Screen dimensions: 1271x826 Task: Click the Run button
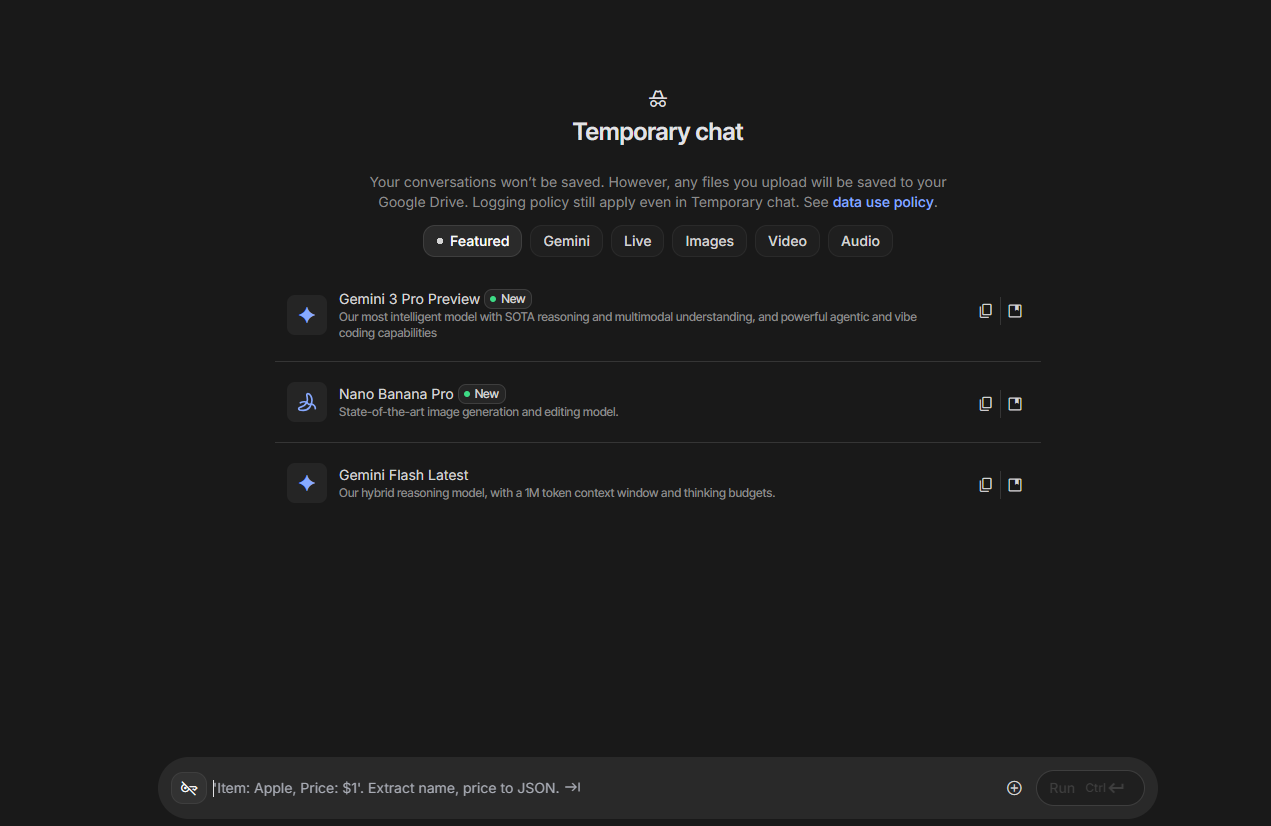[1090, 788]
